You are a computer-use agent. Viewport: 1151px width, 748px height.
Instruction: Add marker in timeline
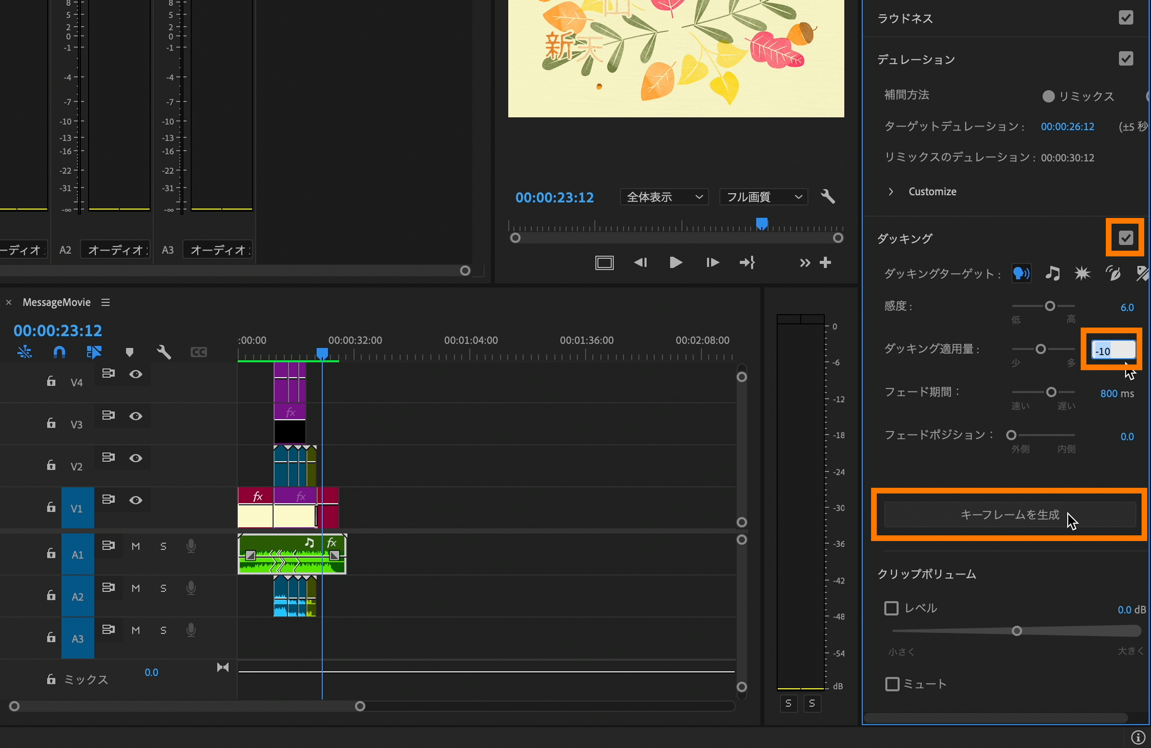pos(129,353)
